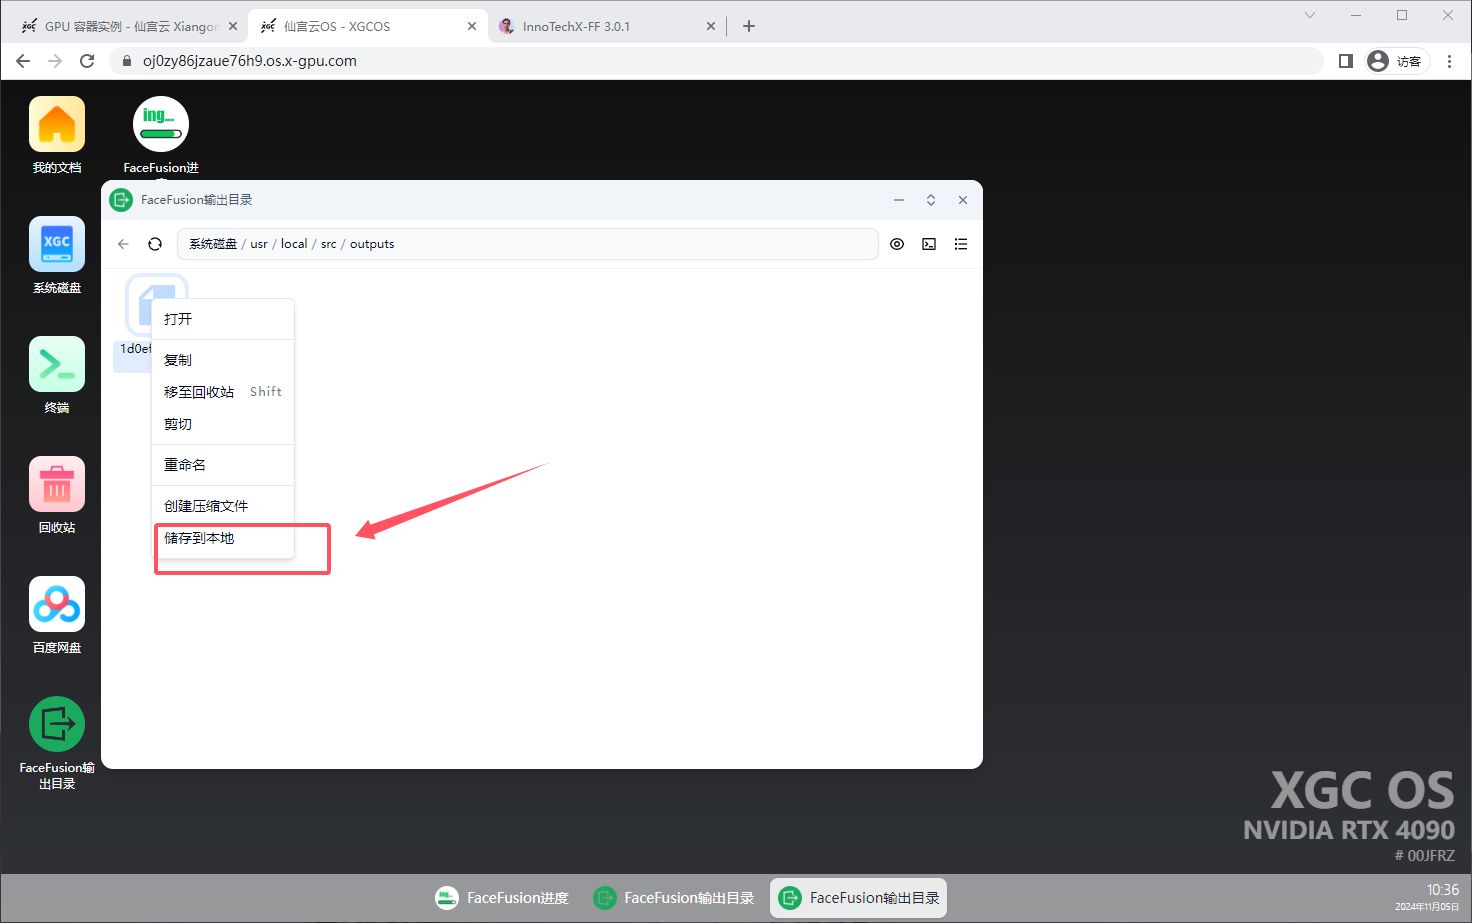Choose 重命名 in context menu
Viewport: 1472px width, 923px height.
[223, 465]
